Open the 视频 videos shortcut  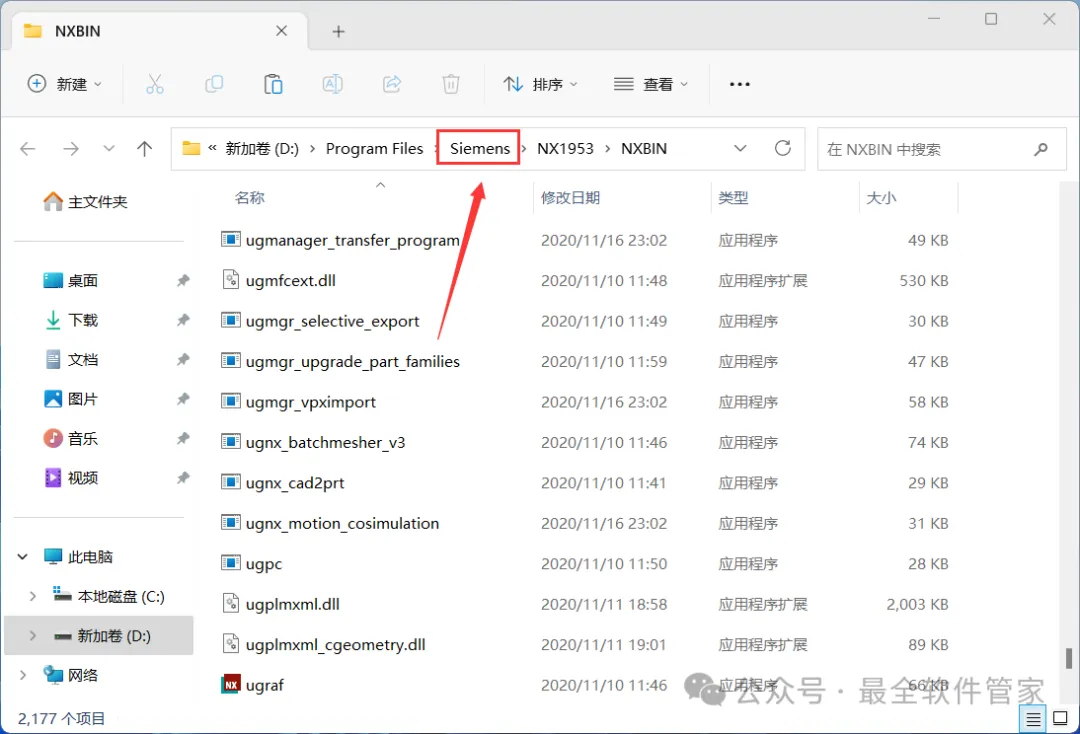(71, 477)
